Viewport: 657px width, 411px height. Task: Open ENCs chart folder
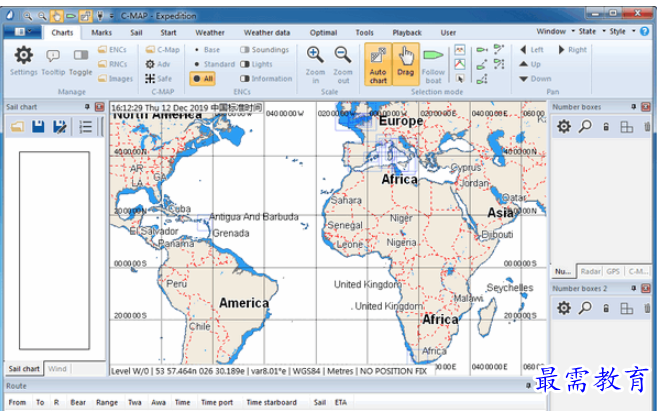pyautogui.click(x=112, y=49)
